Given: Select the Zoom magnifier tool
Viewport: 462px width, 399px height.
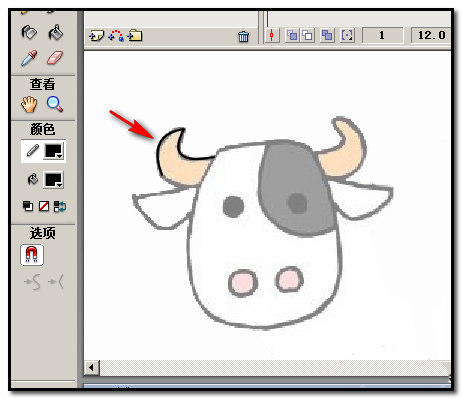Looking at the screenshot, I should [55, 104].
